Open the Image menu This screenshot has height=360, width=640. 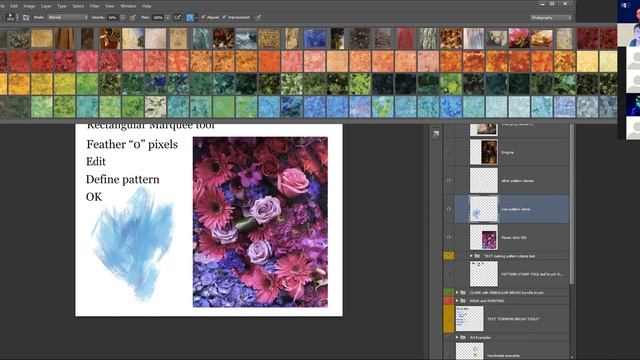[29, 6]
